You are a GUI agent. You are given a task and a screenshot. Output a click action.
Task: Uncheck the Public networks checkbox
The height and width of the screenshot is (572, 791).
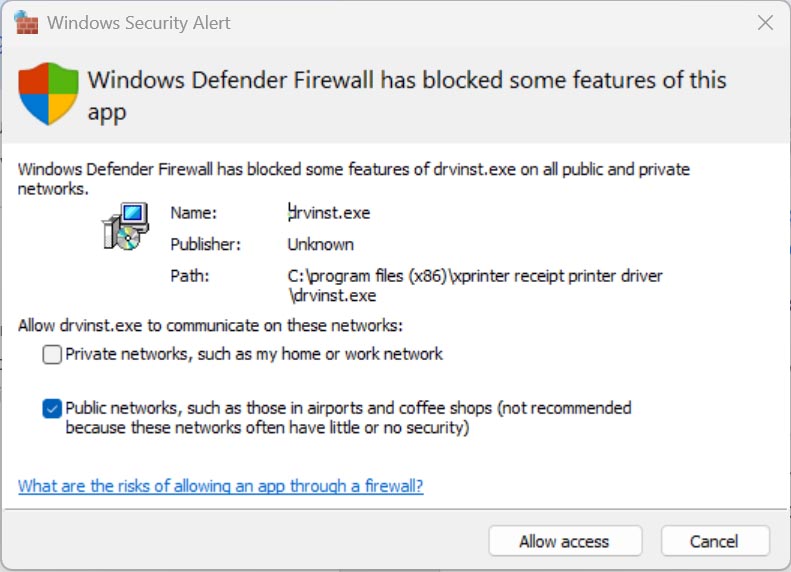click(52, 408)
